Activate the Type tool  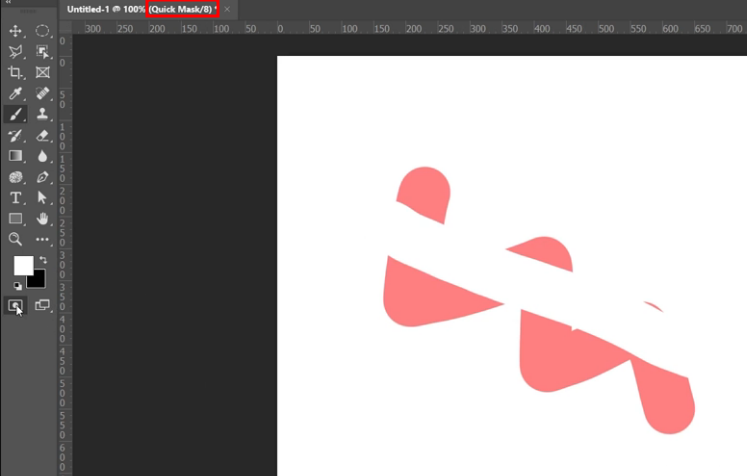15,198
